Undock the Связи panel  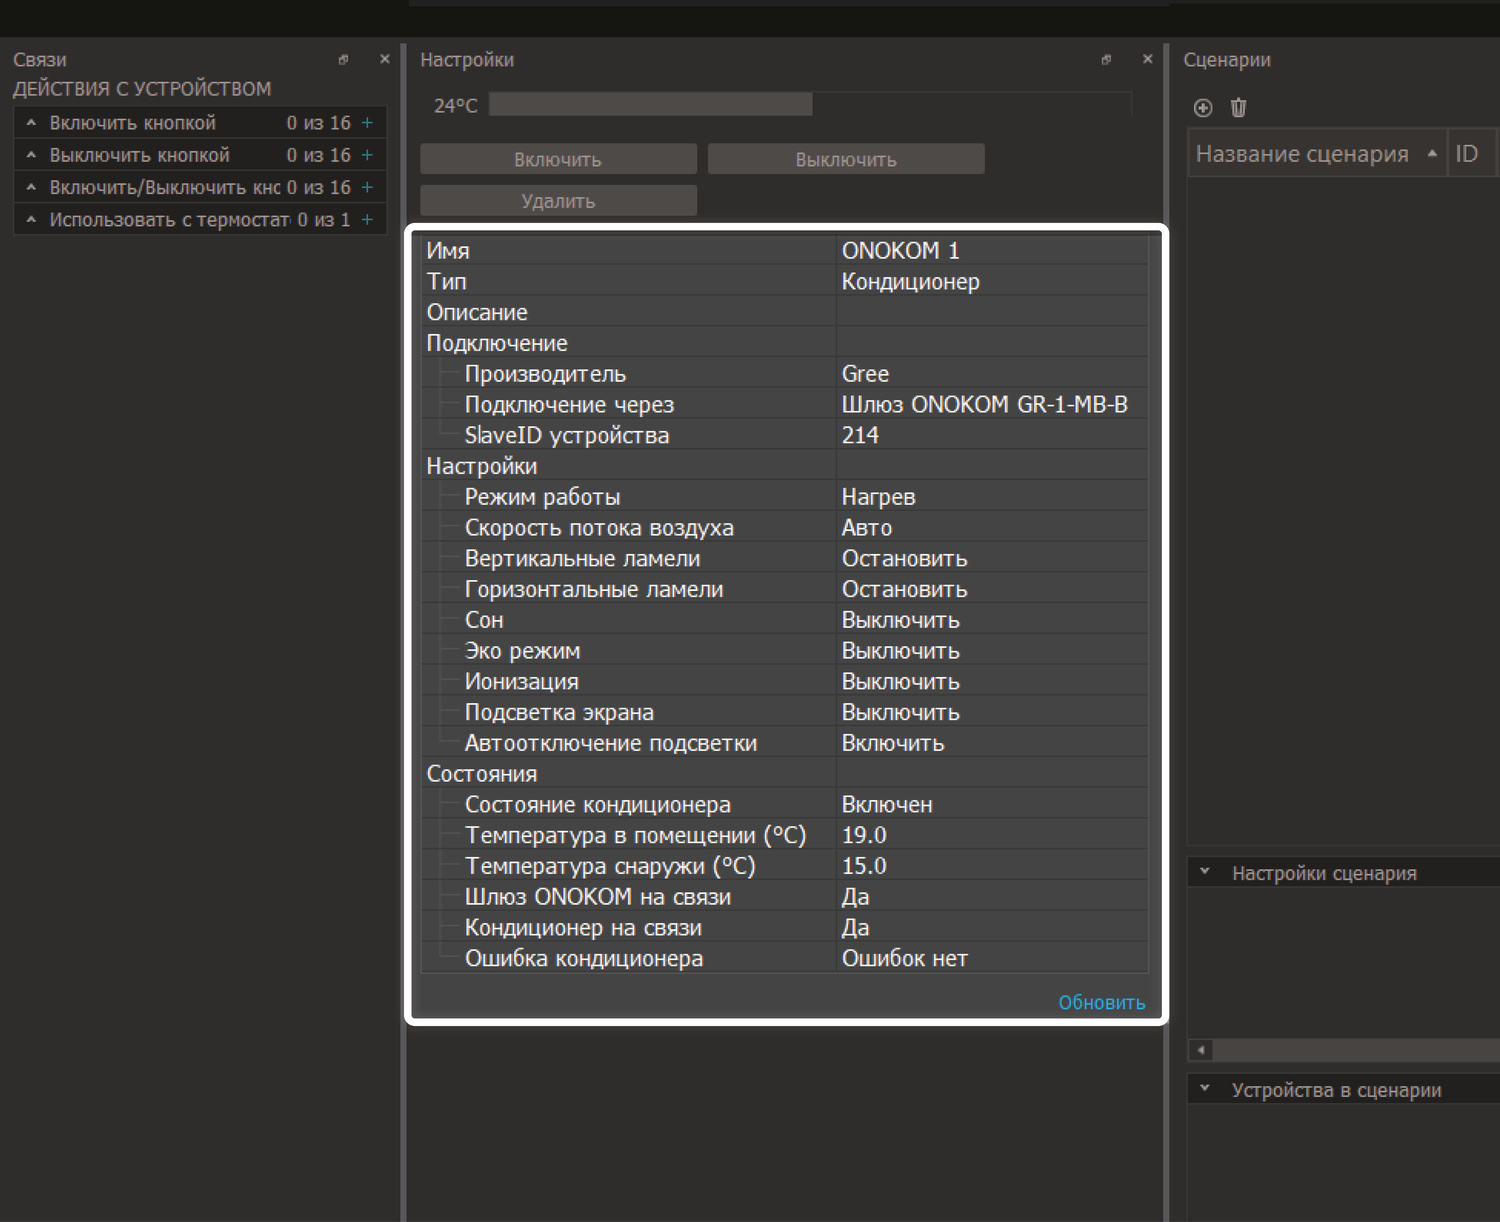pos(343,60)
